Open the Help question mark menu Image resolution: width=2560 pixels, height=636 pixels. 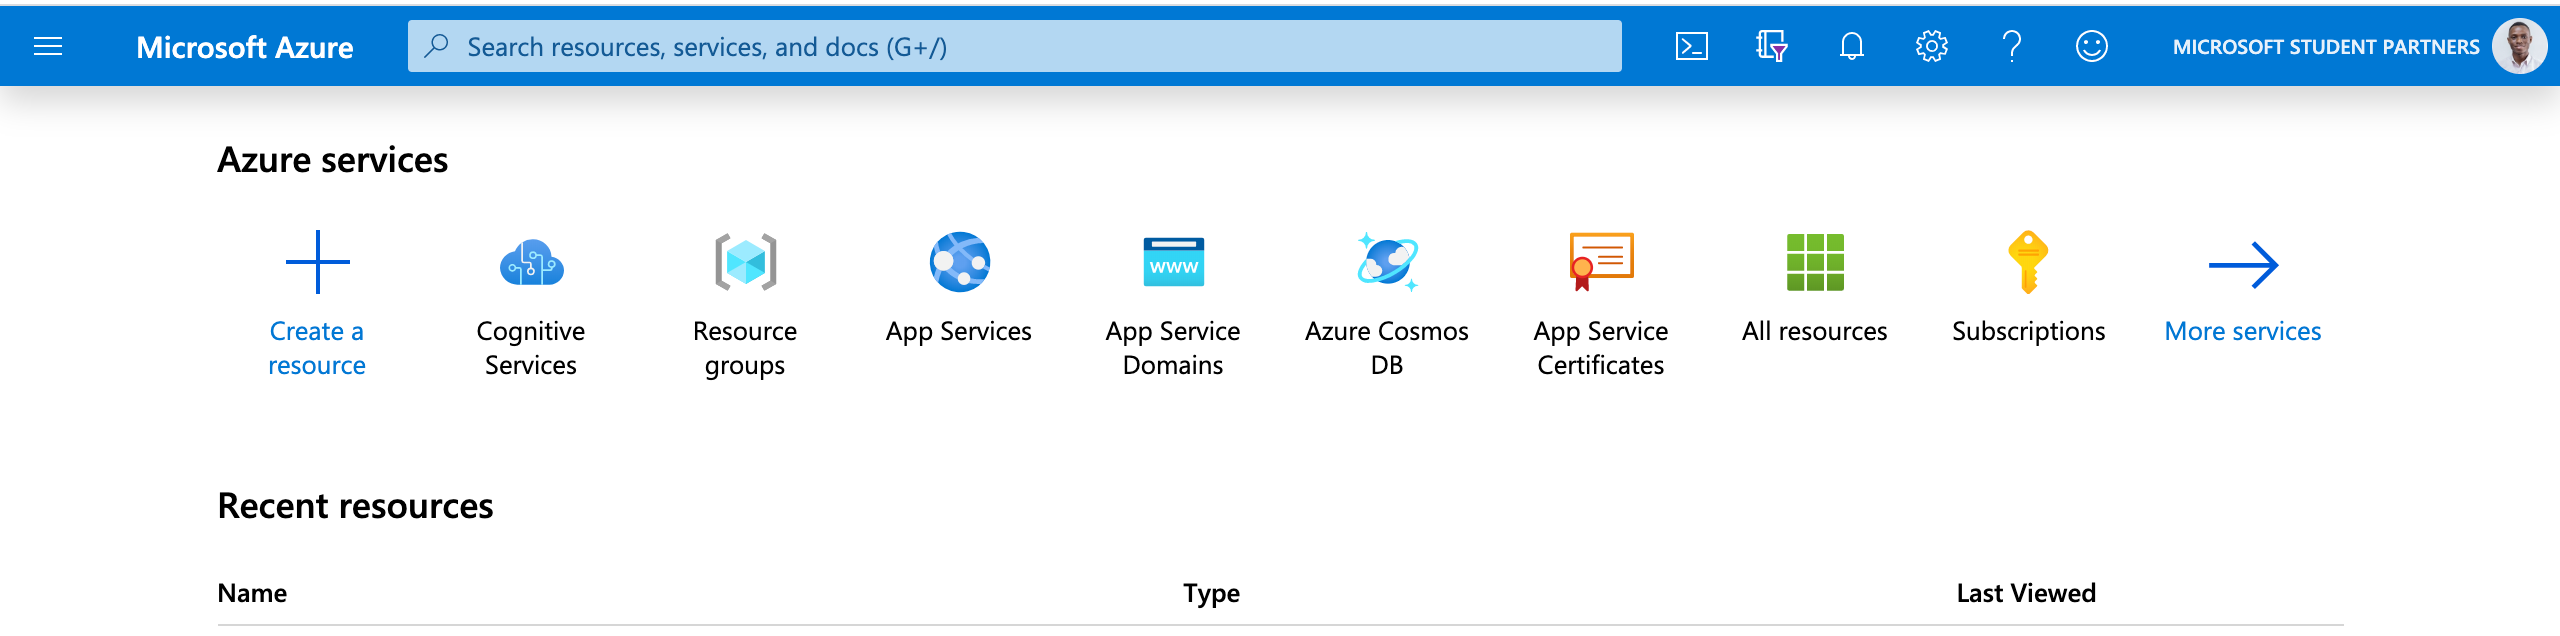tap(2011, 46)
